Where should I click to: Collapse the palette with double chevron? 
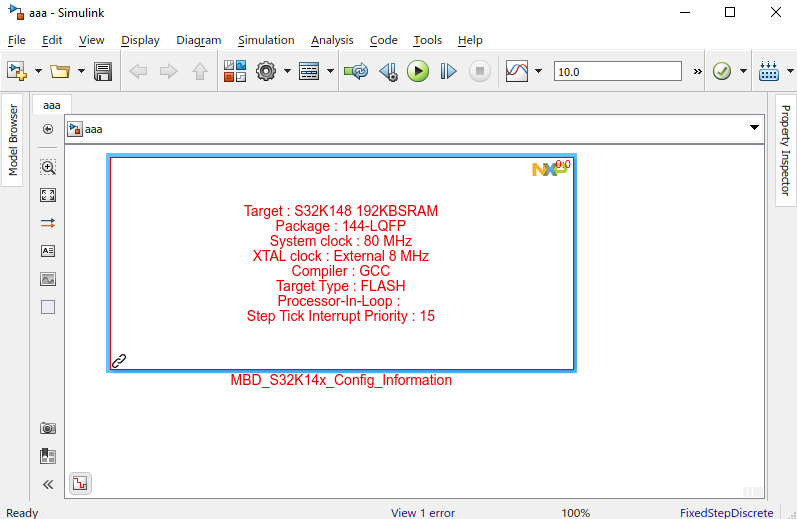tap(48, 484)
